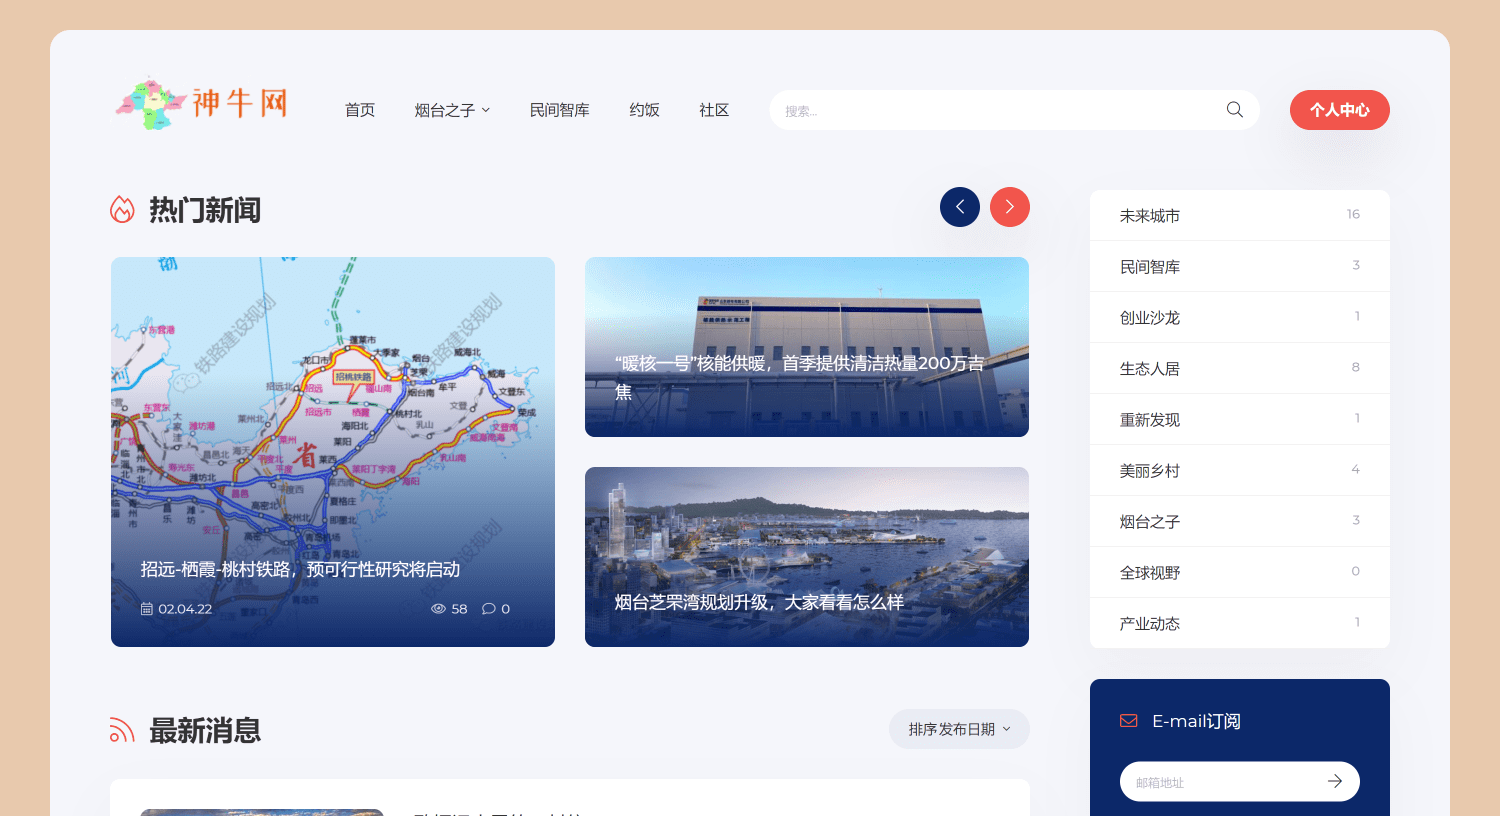Open the 烟台芝罘湾规划升级 news card
This screenshot has width=1500, height=816.
point(806,557)
